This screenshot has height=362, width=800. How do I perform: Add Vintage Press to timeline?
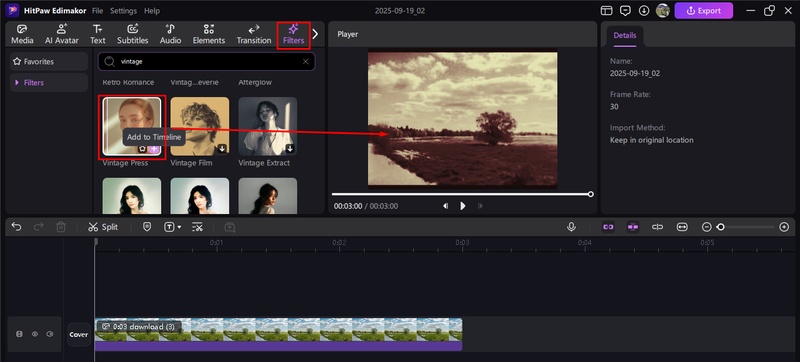[154, 149]
